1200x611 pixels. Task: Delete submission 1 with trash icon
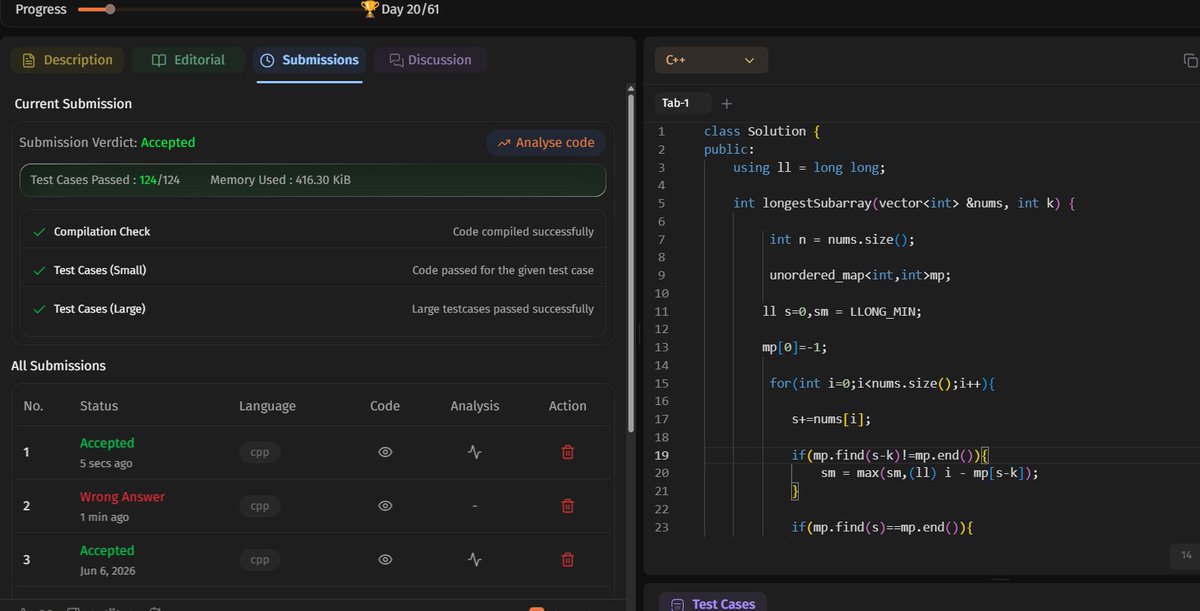coord(567,452)
